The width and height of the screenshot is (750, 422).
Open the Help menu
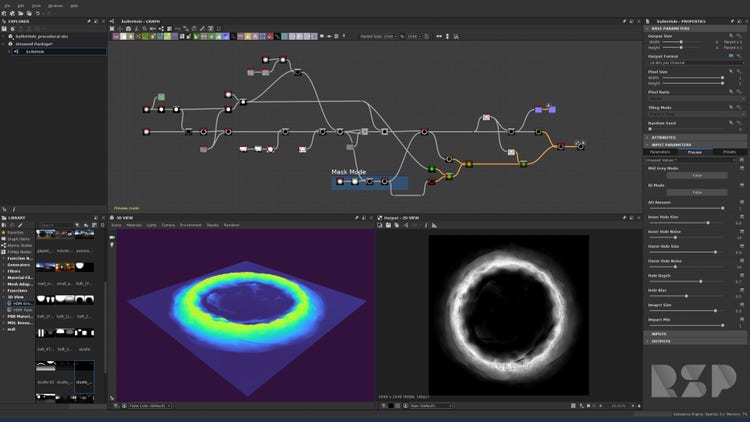click(74, 6)
